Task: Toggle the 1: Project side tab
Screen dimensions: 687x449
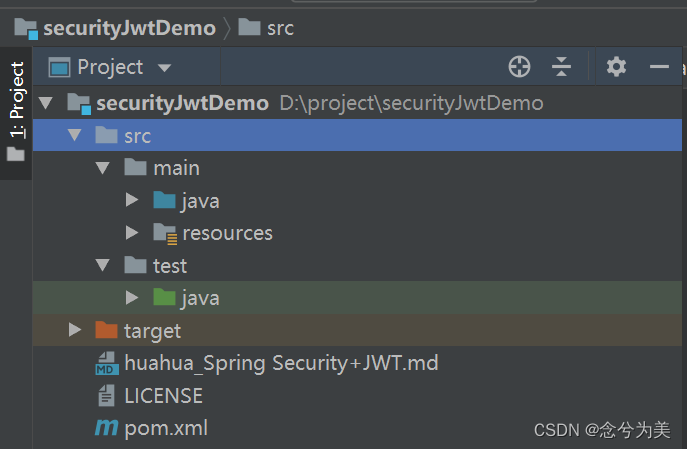Action: tap(16, 112)
